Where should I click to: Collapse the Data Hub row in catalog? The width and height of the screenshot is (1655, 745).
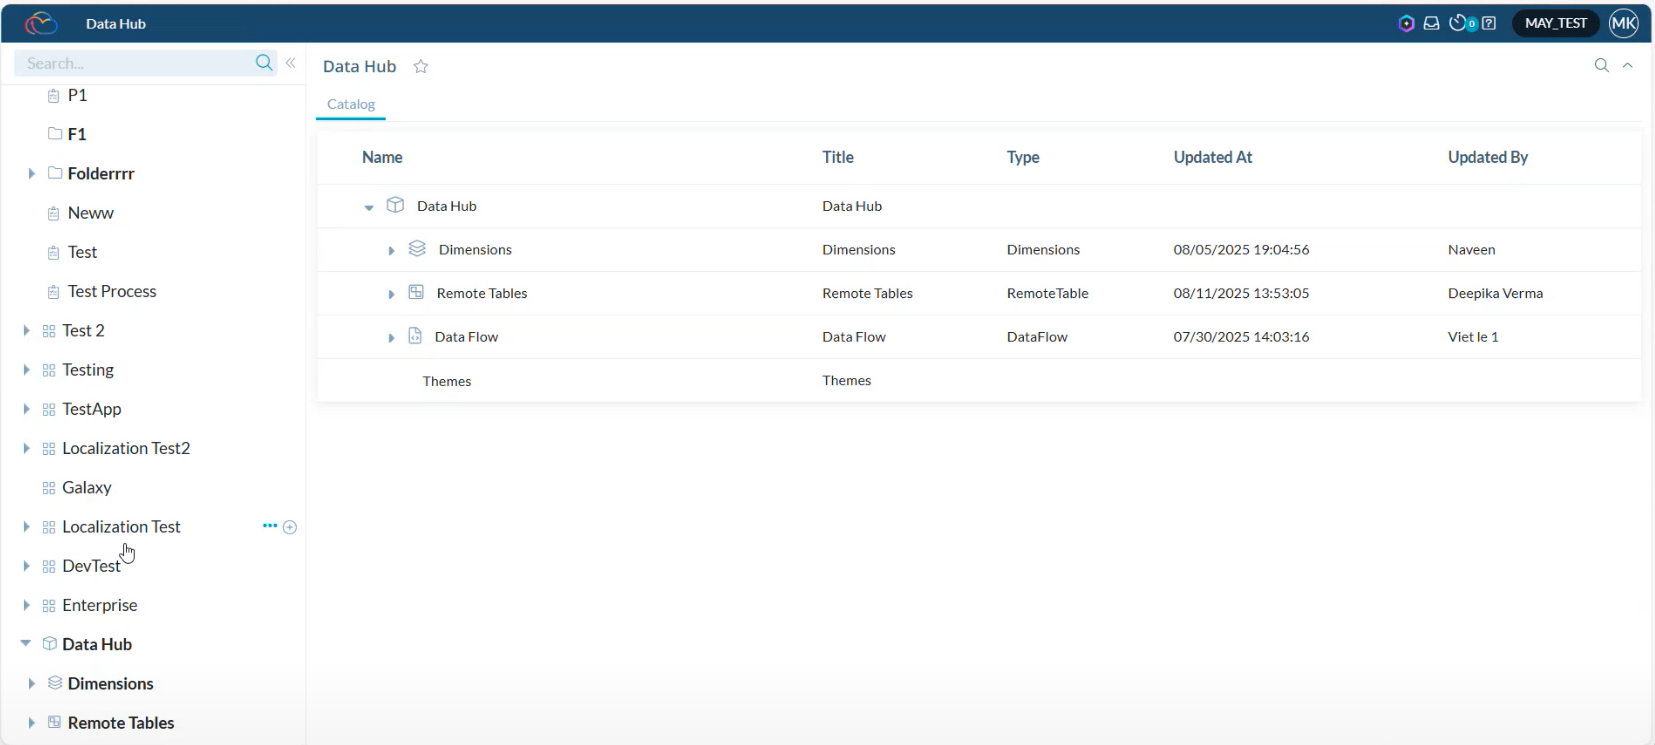tap(369, 207)
